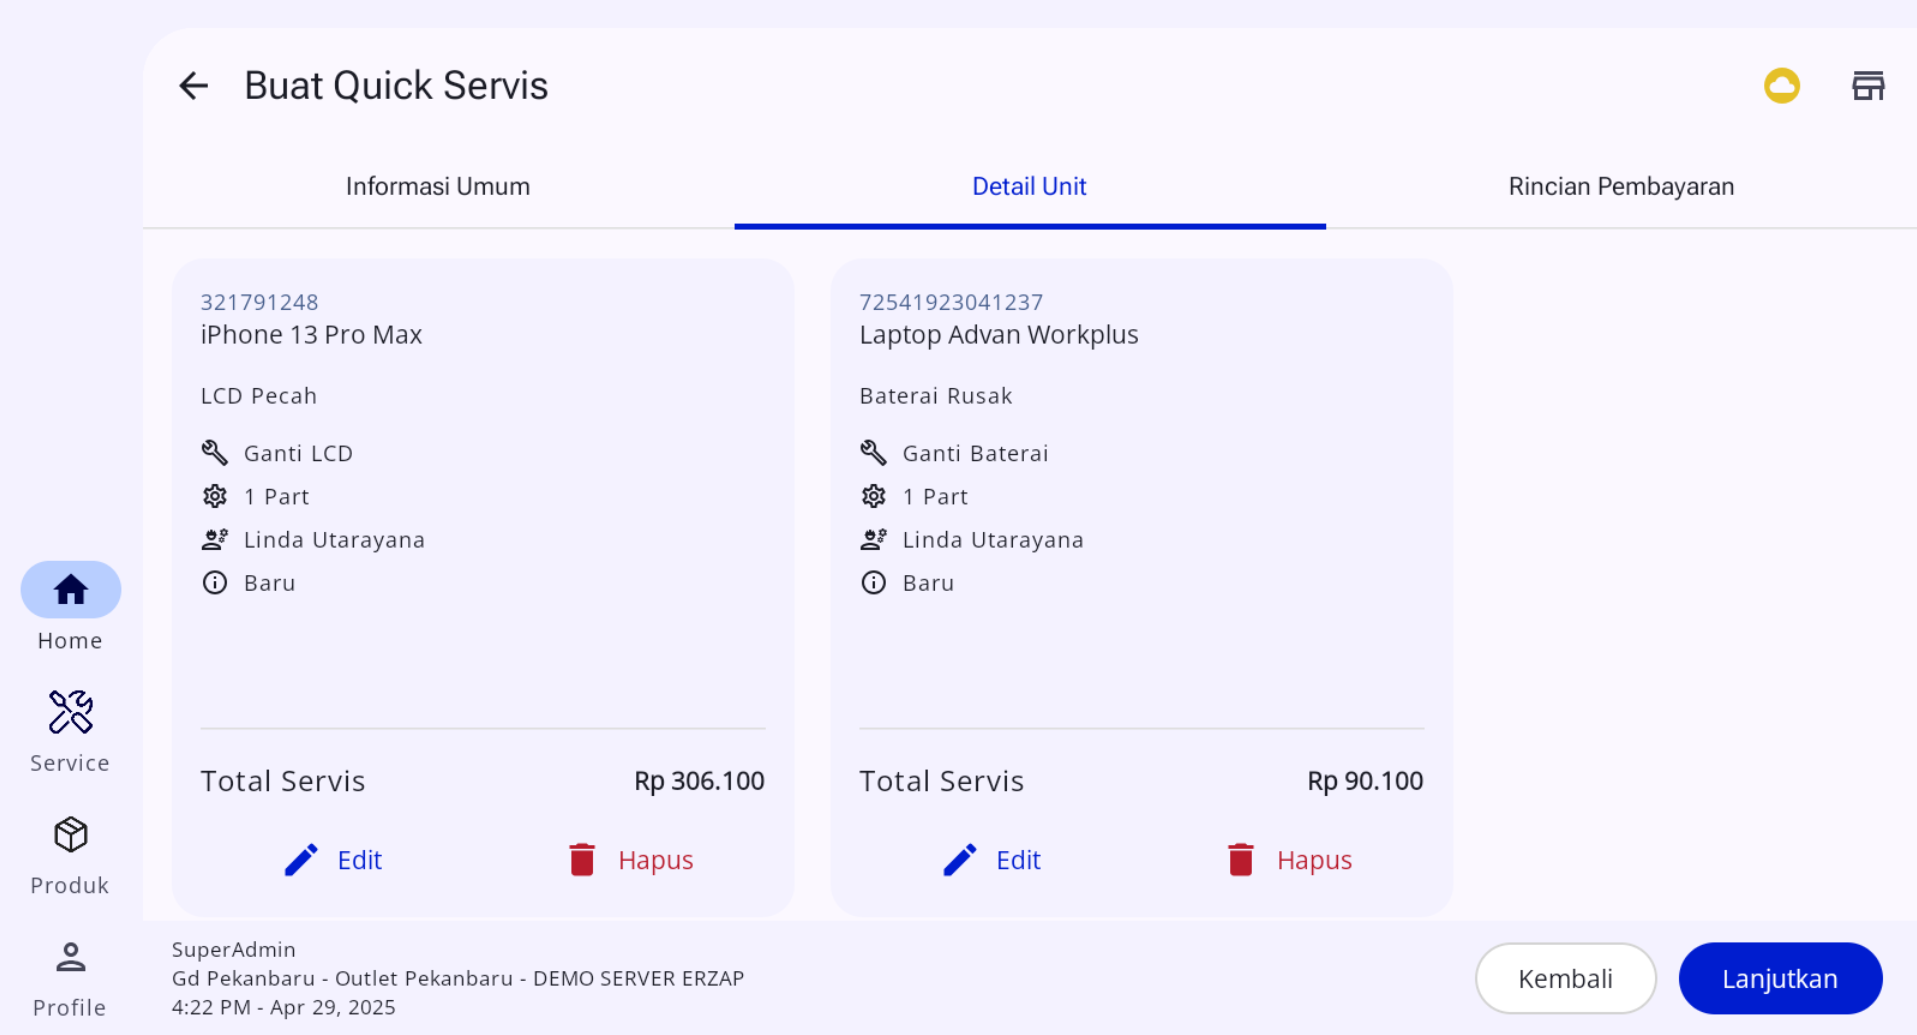This screenshot has width=1917, height=1035.
Task: Click the Buat Quick Servis heading
Action: point(396,86)
